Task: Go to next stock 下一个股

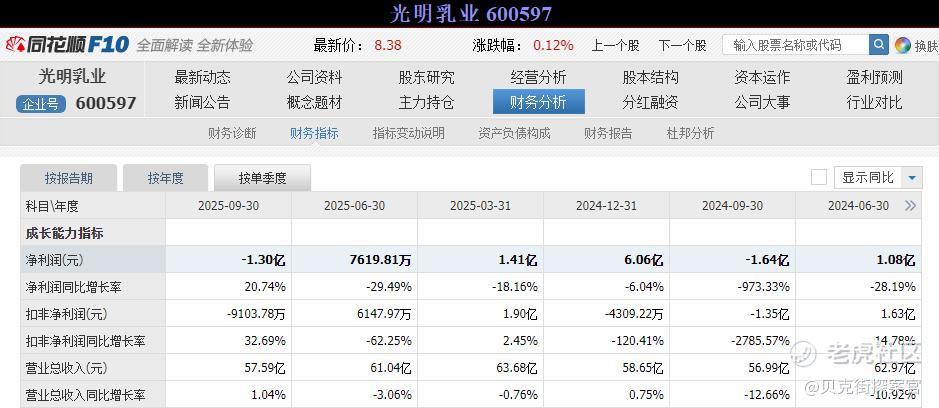Action: click(x=682, y=46)
